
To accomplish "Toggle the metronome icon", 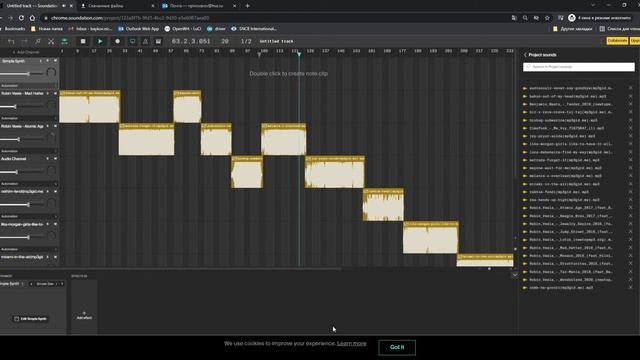I will tap(145, 41).
